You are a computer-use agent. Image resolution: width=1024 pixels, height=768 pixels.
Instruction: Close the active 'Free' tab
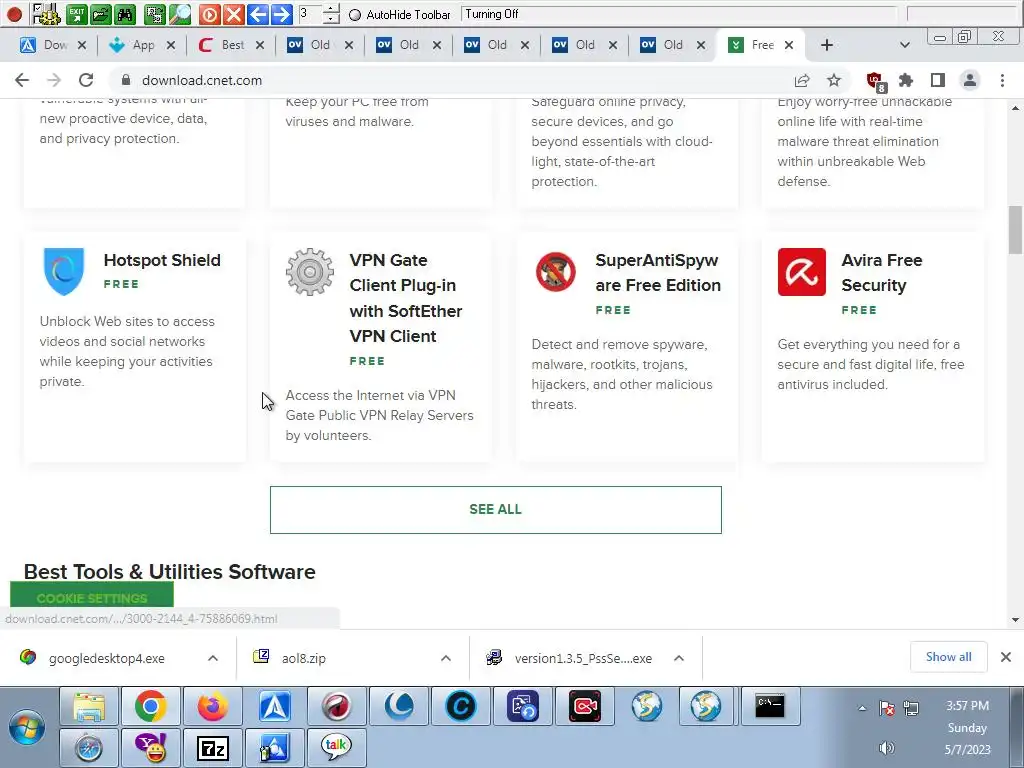tap(789, 45)
